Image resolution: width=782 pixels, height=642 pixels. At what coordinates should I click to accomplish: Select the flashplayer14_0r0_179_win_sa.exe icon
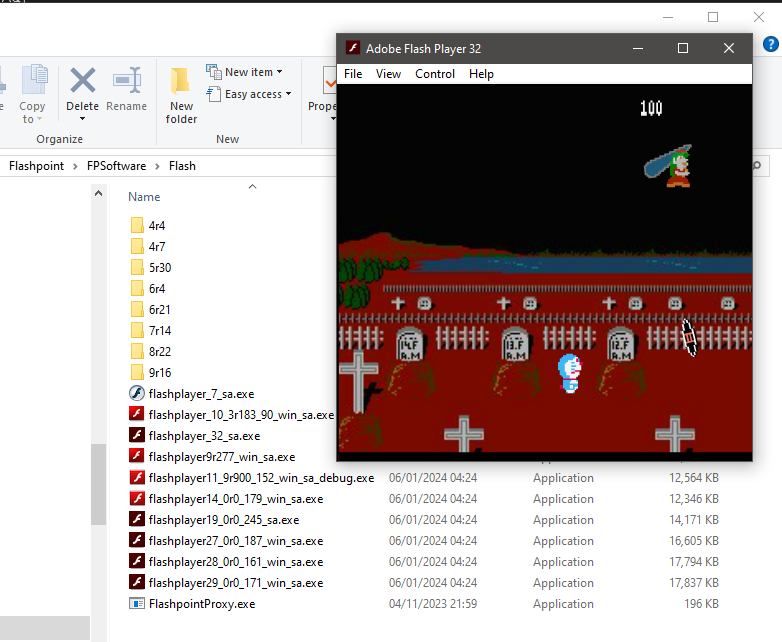pos(137,498)
